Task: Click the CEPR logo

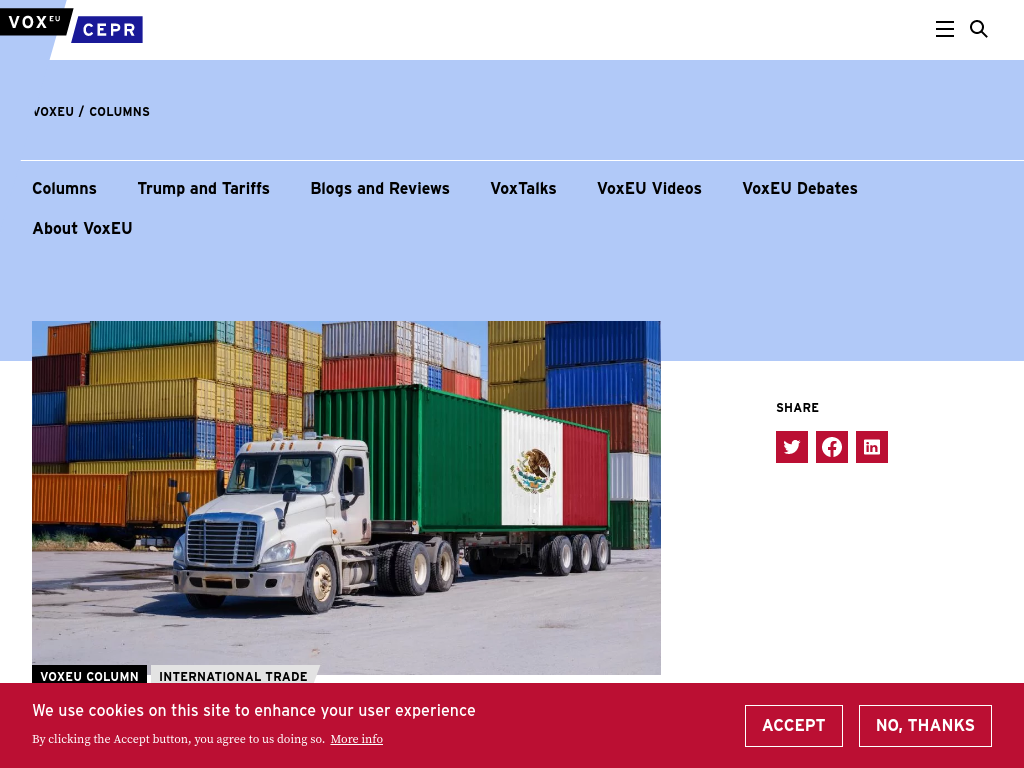Action: [x=108, y=29]
